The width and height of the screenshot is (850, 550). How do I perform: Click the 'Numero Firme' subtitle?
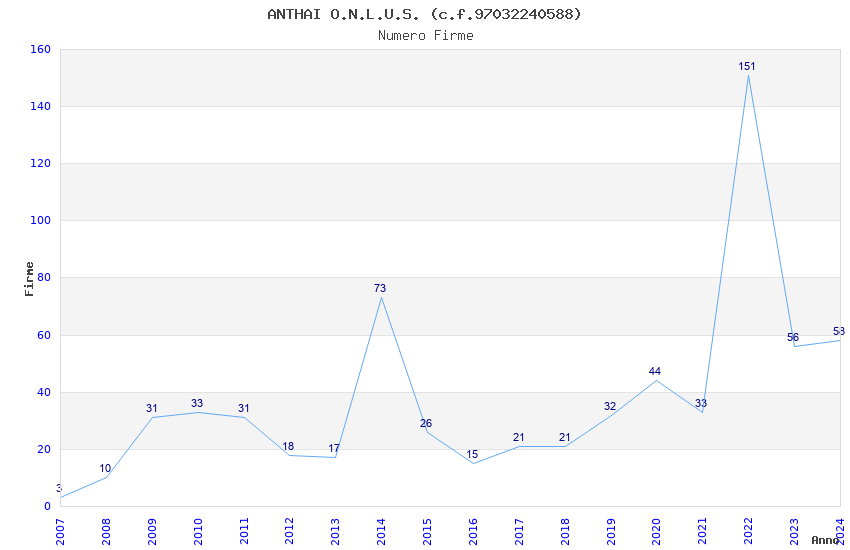426,35
